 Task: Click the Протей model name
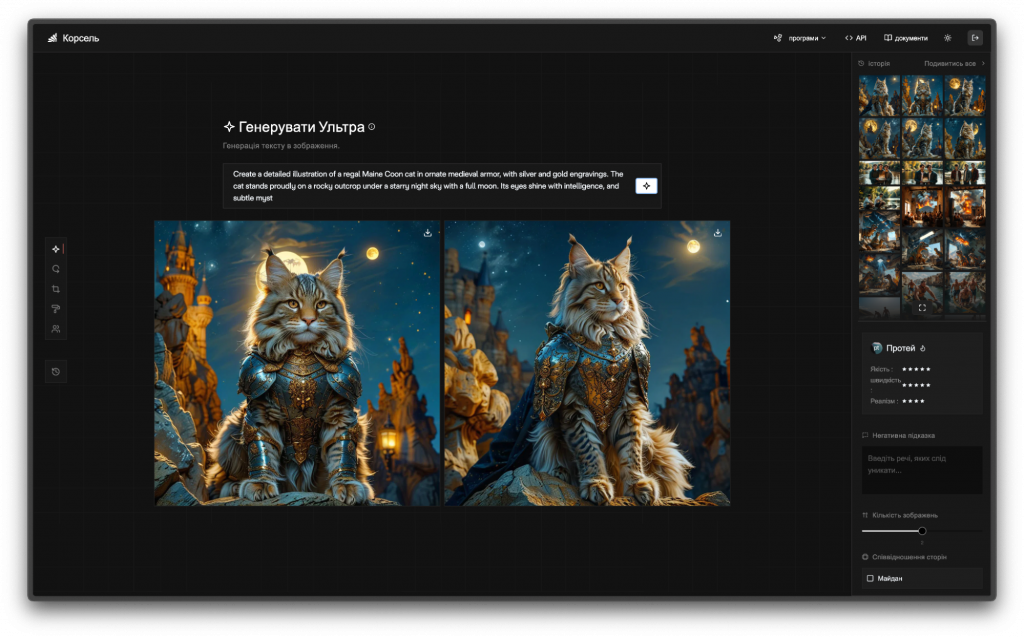pyautogui.click(x=901, y=348)
